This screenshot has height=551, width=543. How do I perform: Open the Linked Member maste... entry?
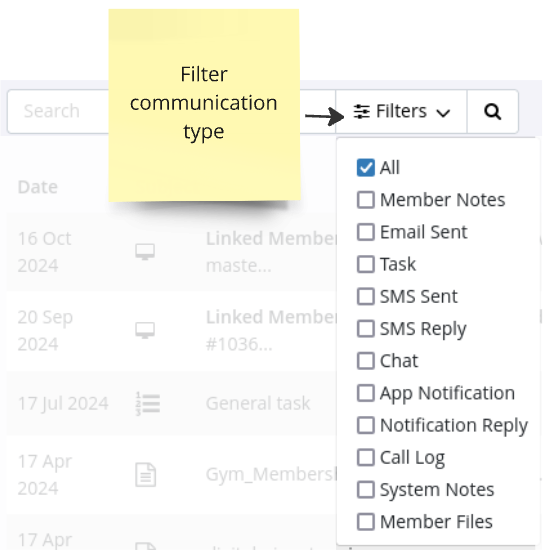(x=271, y=252)
